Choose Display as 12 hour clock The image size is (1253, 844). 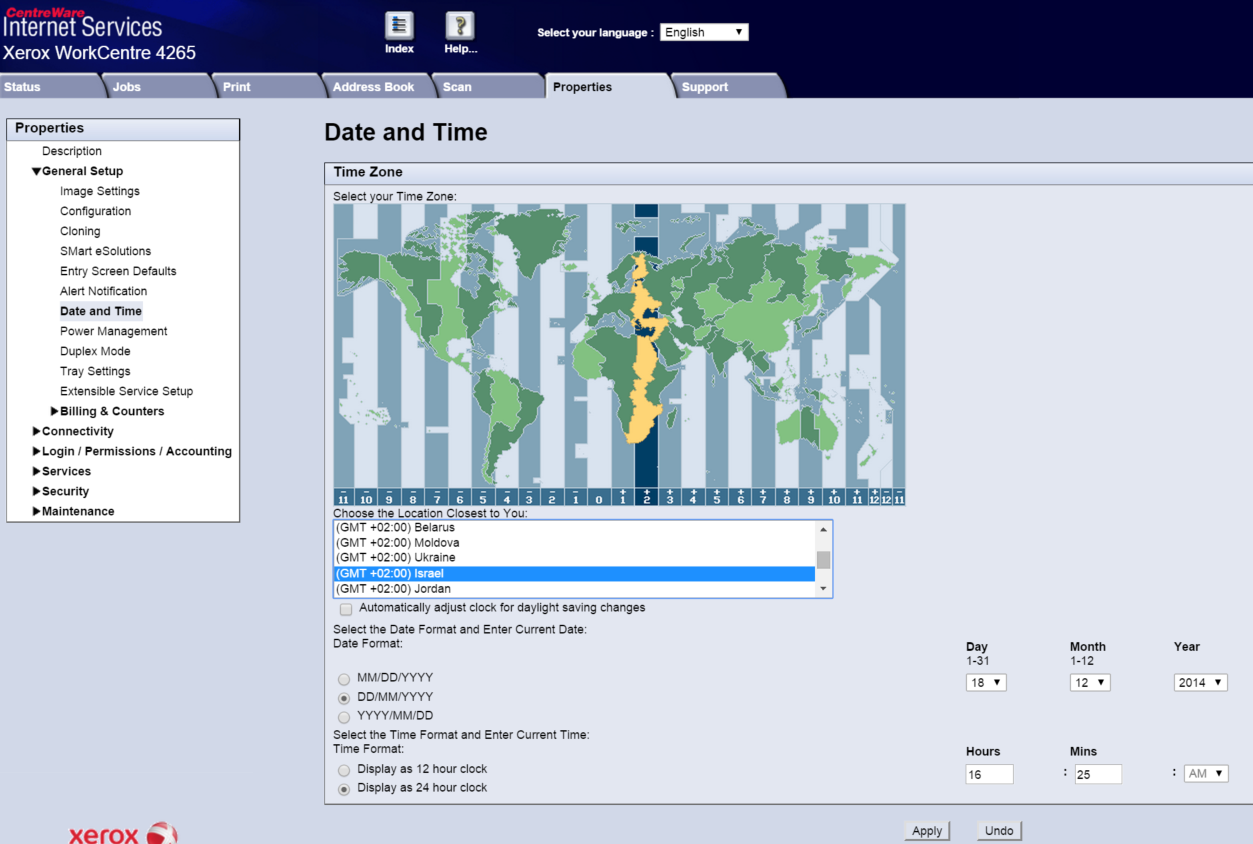coord(344,770)
